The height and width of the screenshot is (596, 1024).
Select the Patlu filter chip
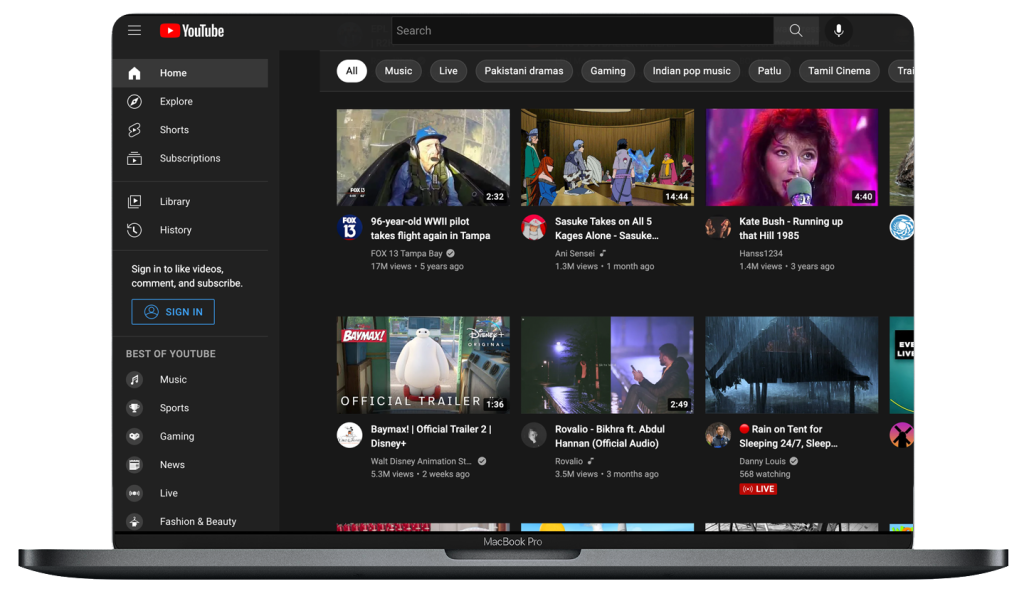tap(769, 71)
